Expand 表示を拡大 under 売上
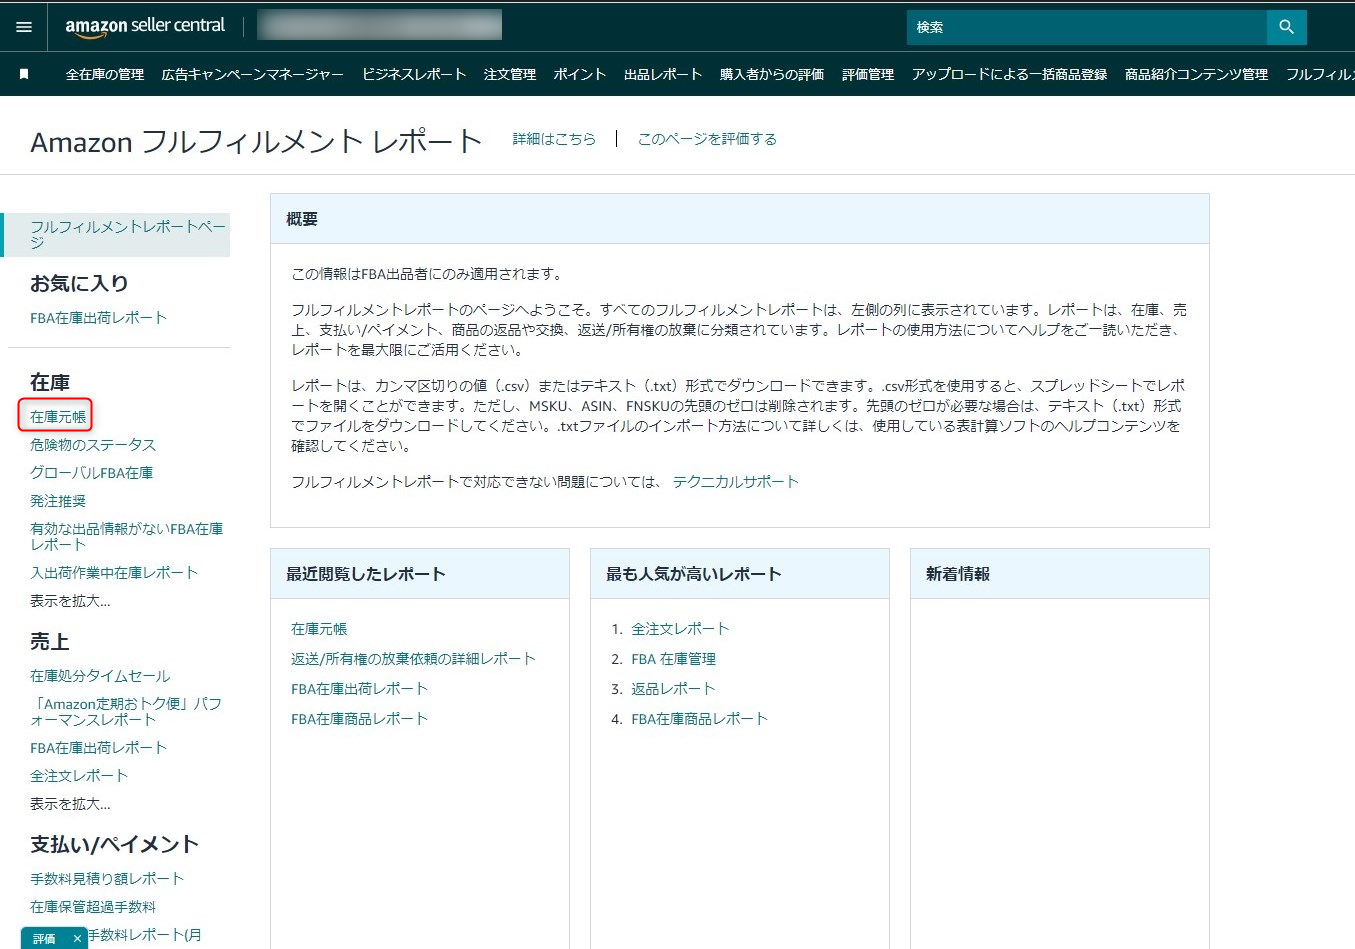This screenshot has width=1355, height=949. pyautogui.click(x=70, y=804)
